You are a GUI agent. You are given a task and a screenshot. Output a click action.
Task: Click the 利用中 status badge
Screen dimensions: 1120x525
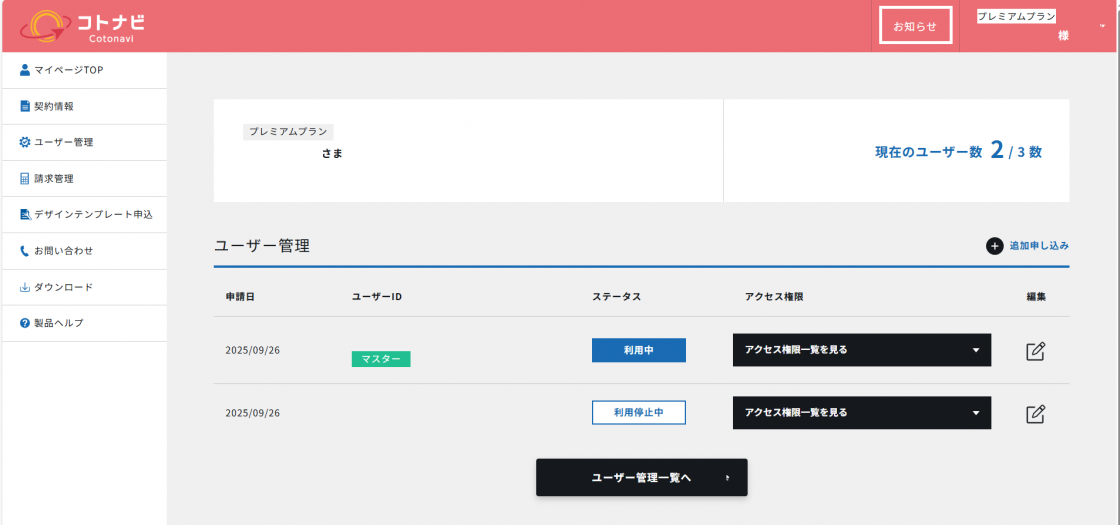[x=638, y=350]
